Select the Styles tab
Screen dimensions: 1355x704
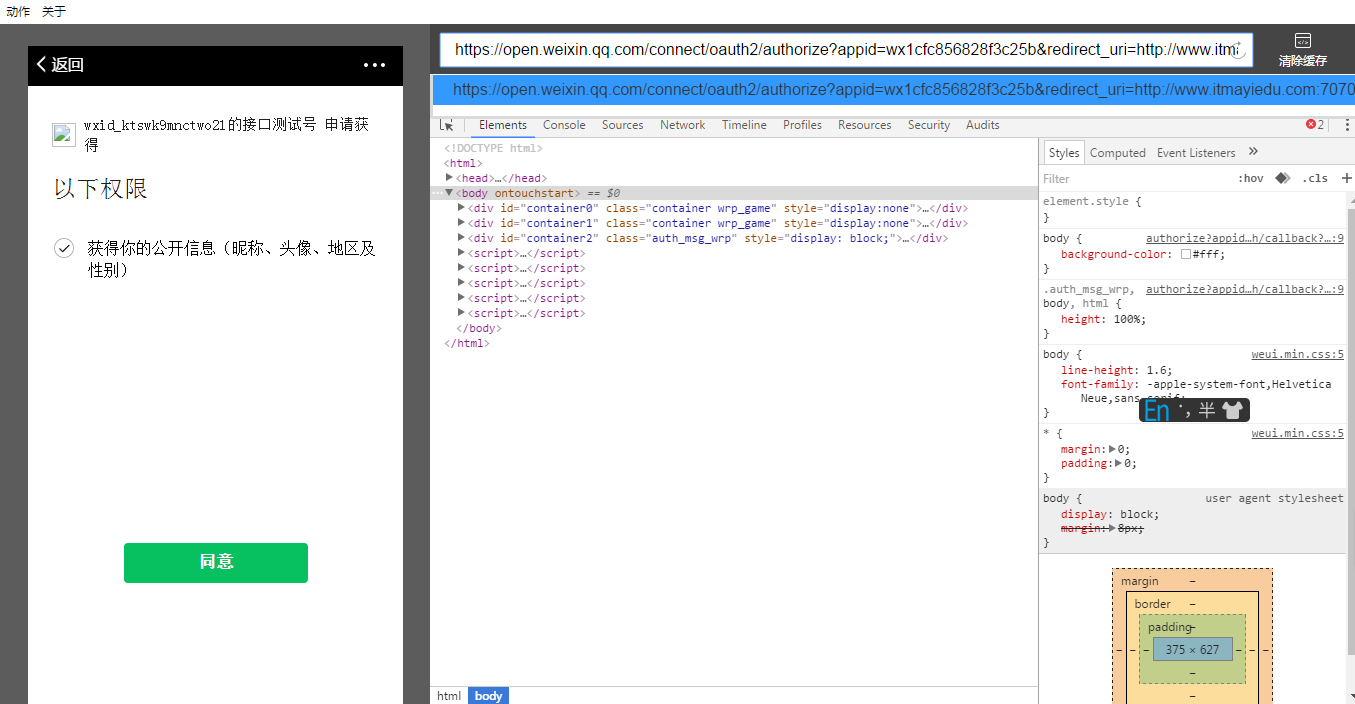pyautogui.click(x=1064, y=153)
